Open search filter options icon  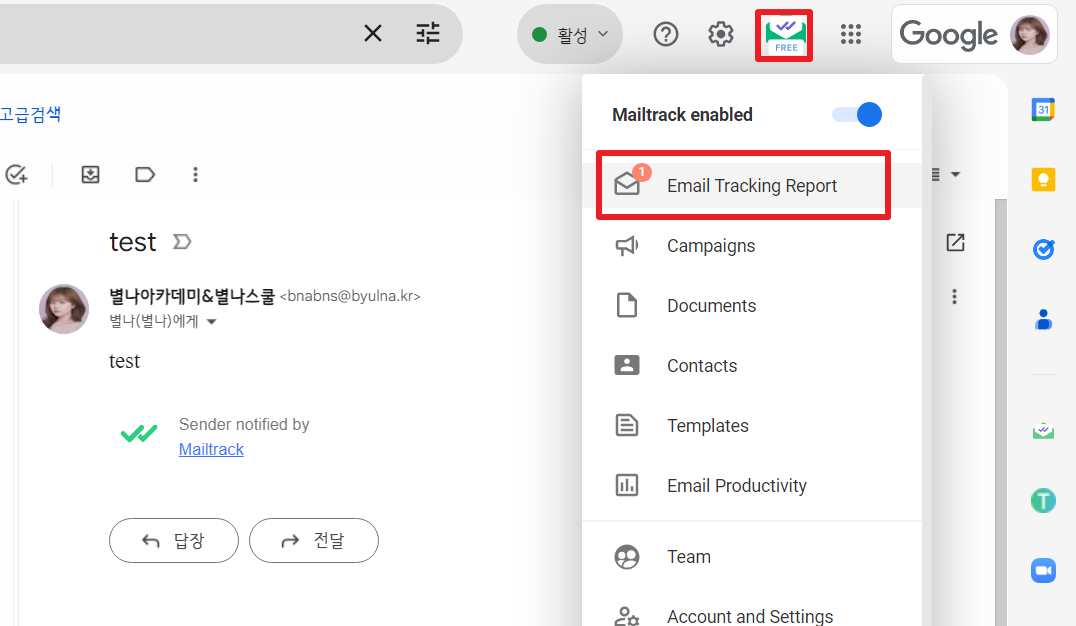428,33
